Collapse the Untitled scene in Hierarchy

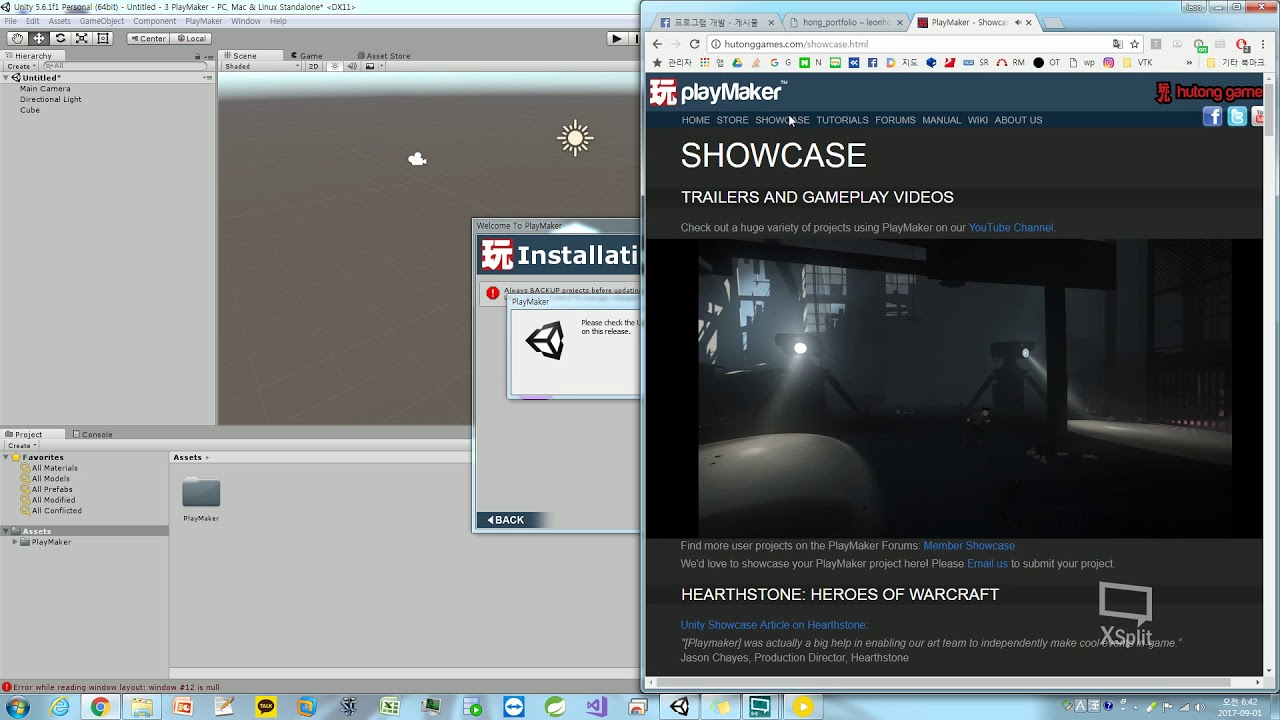[x=6, y=78]
